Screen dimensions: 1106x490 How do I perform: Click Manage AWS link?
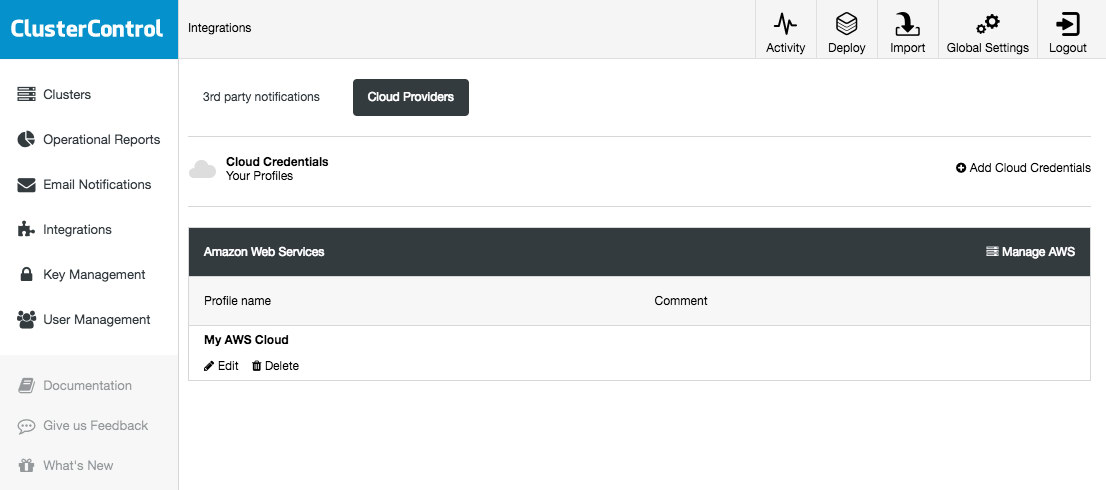tap(1031, 252)
